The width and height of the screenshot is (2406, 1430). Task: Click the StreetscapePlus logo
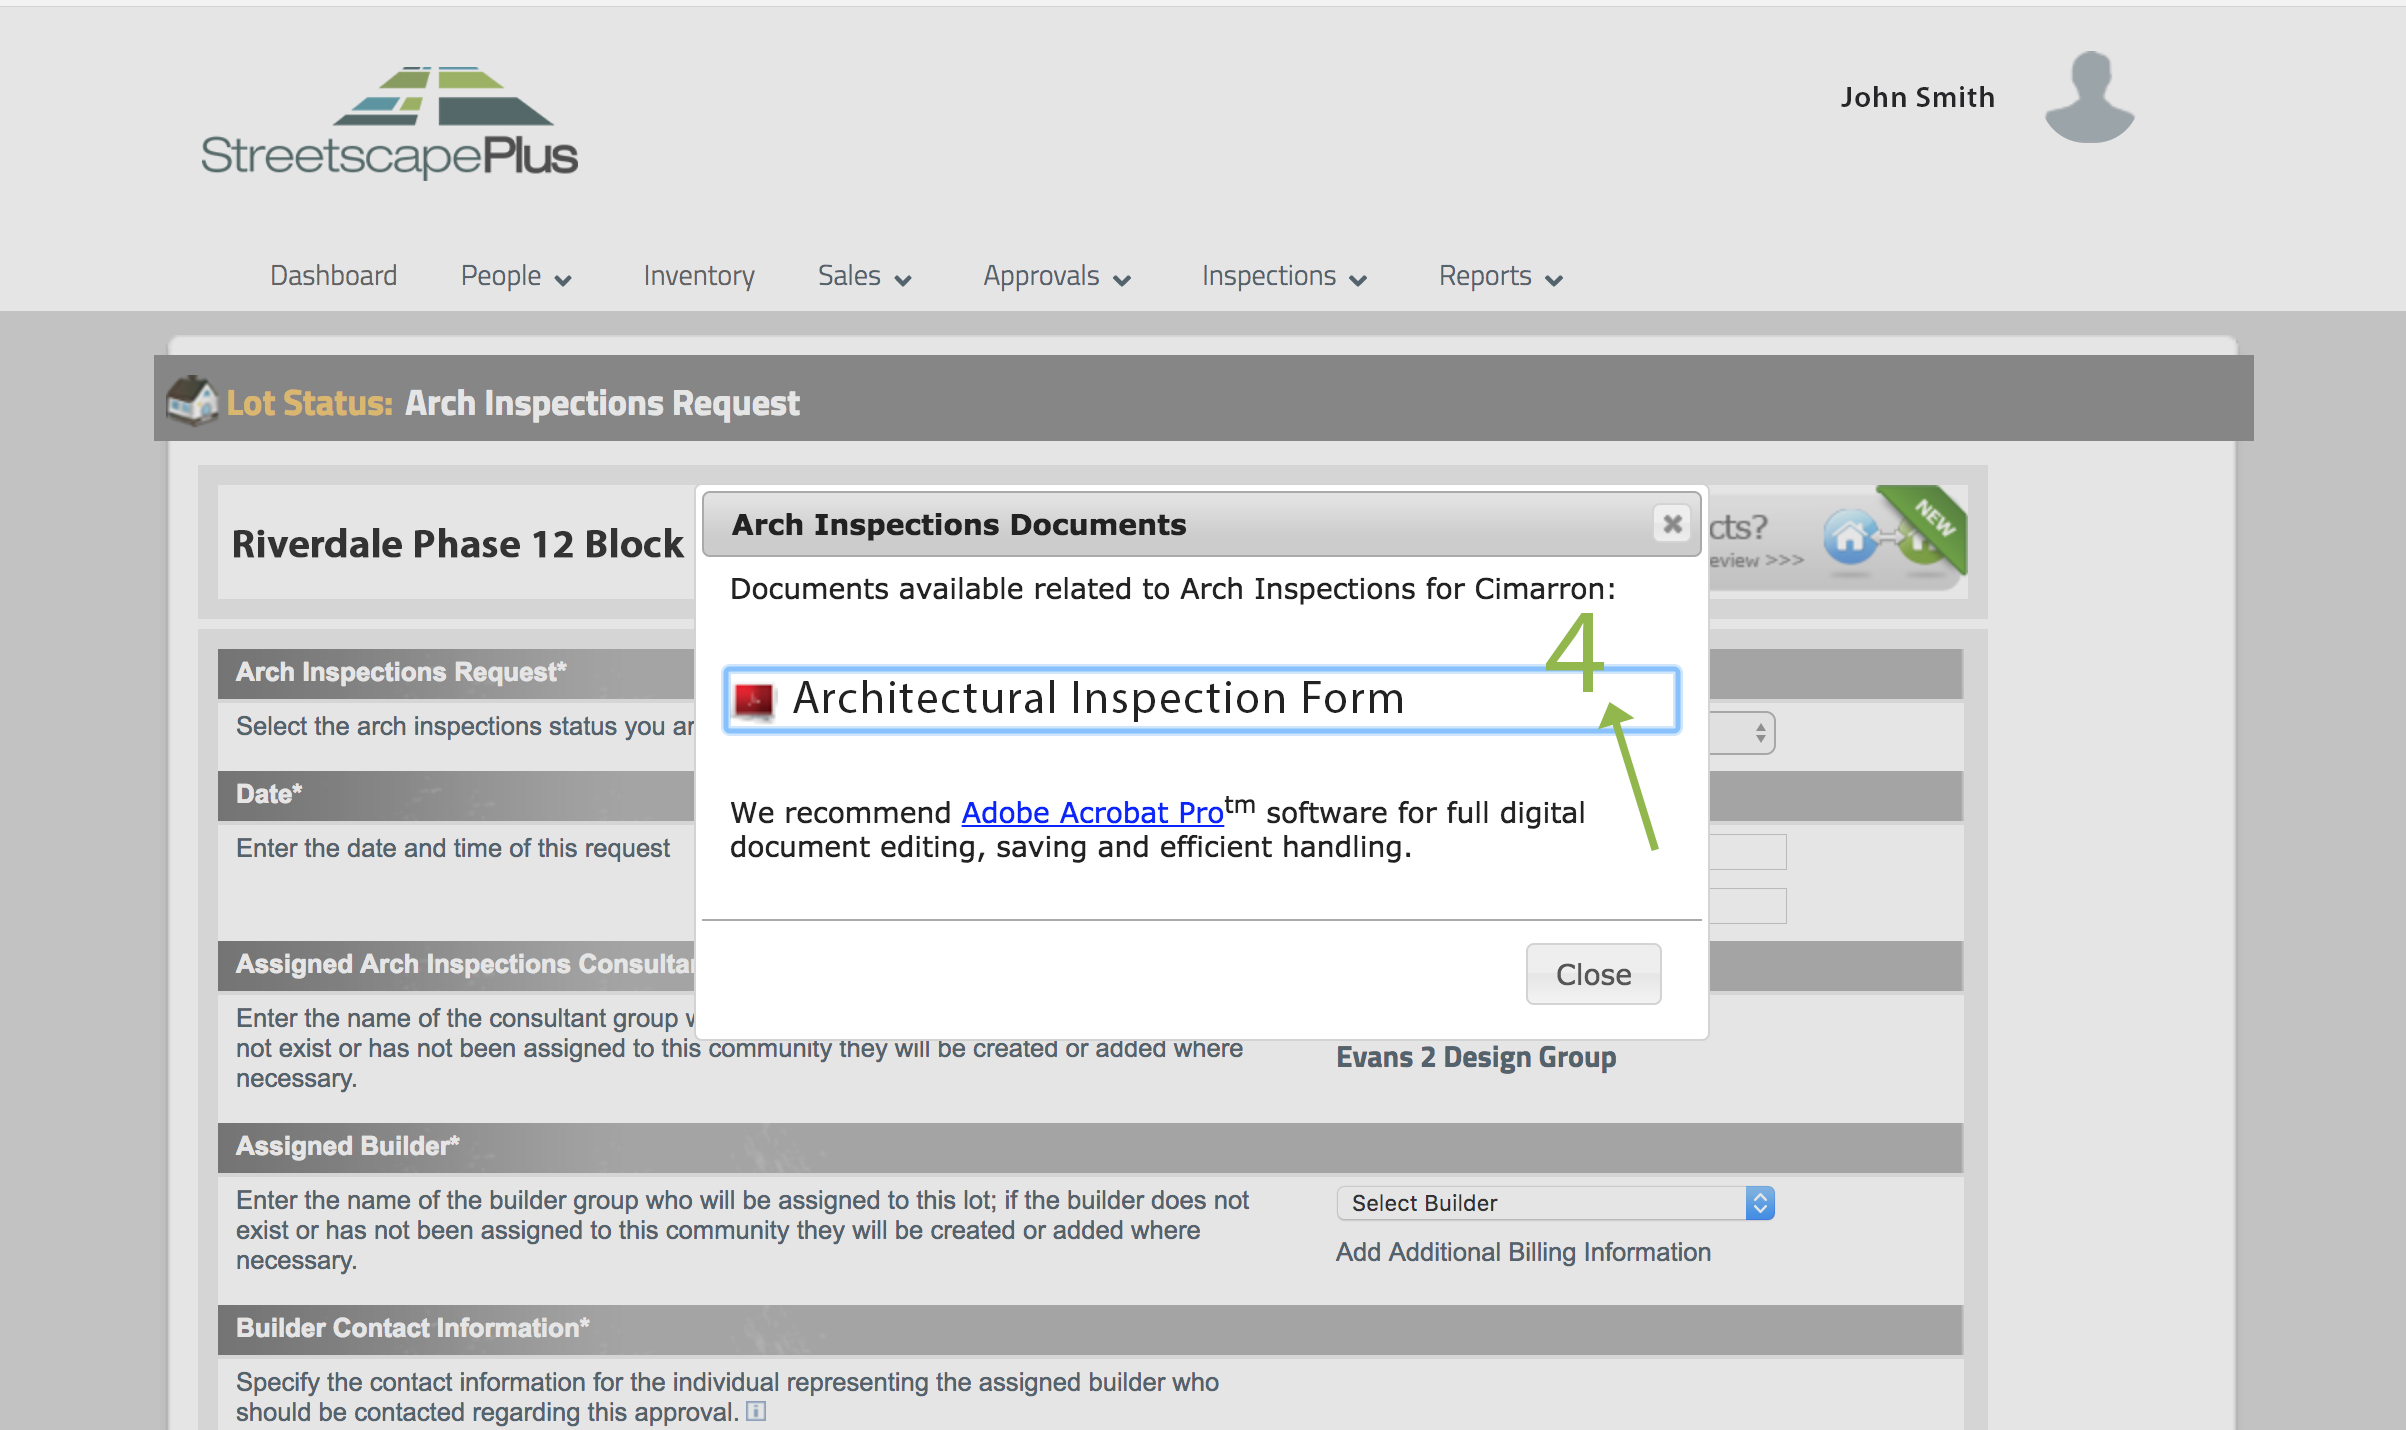click(389, 124)
